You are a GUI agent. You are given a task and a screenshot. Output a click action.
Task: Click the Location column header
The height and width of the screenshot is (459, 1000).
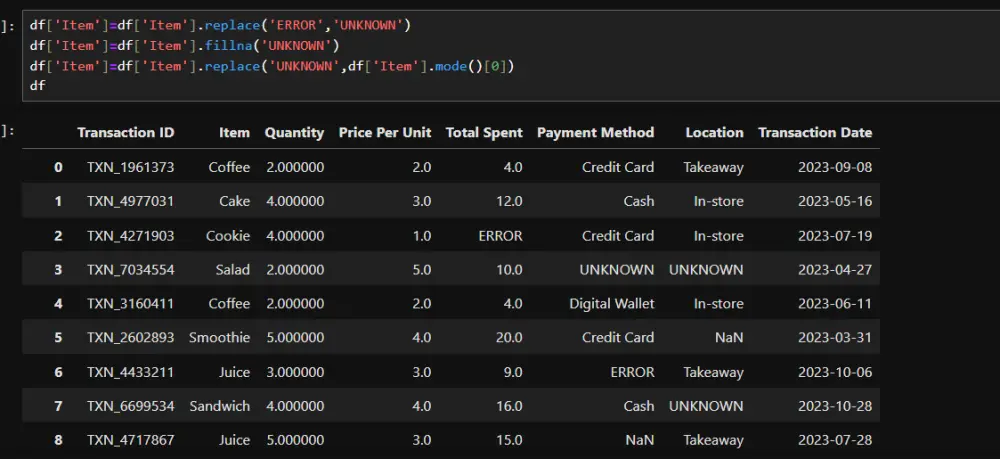tap(714, 133)
